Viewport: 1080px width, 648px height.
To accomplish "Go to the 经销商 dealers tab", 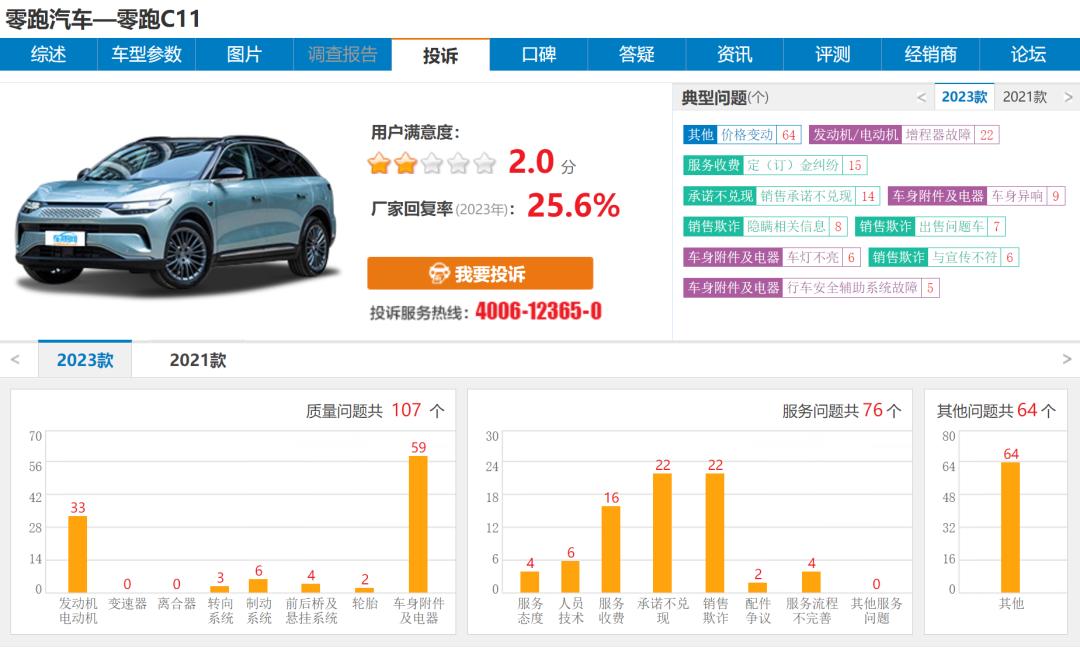I will (x=930, y=55).
